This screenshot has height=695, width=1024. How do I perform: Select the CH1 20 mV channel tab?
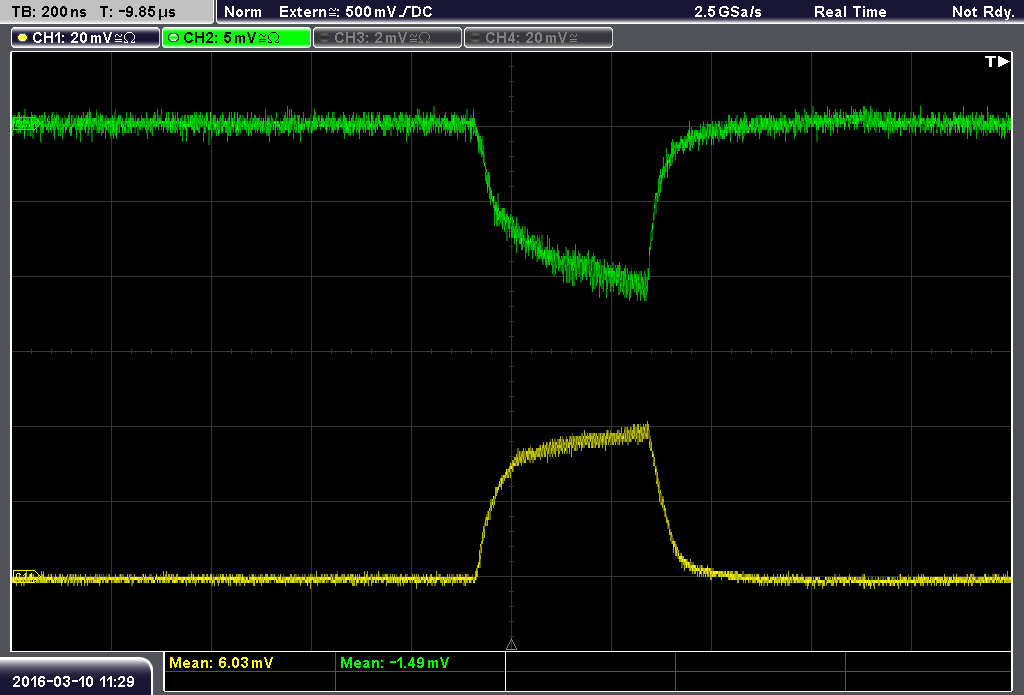[86, 38]
